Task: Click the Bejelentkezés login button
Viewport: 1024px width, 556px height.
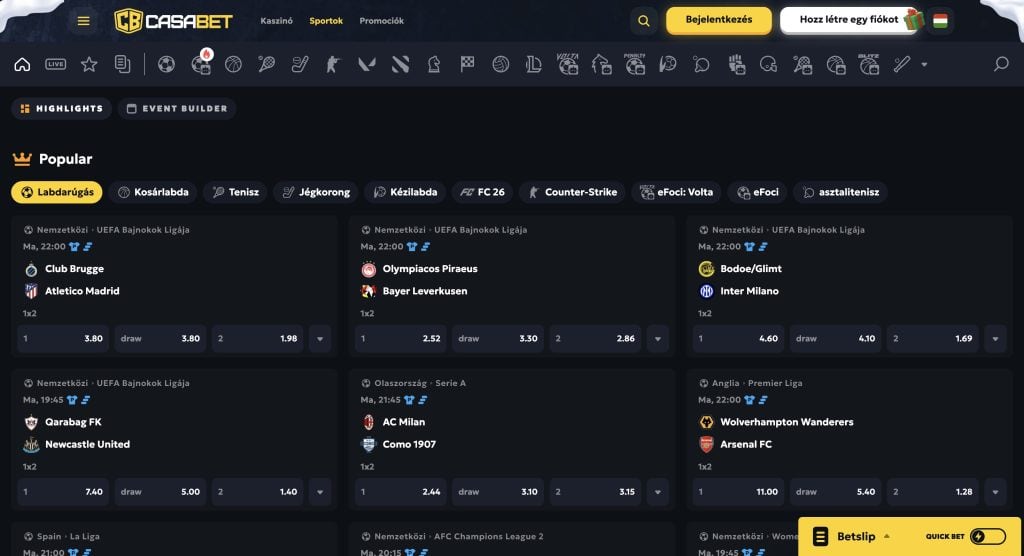Action: 718,20
